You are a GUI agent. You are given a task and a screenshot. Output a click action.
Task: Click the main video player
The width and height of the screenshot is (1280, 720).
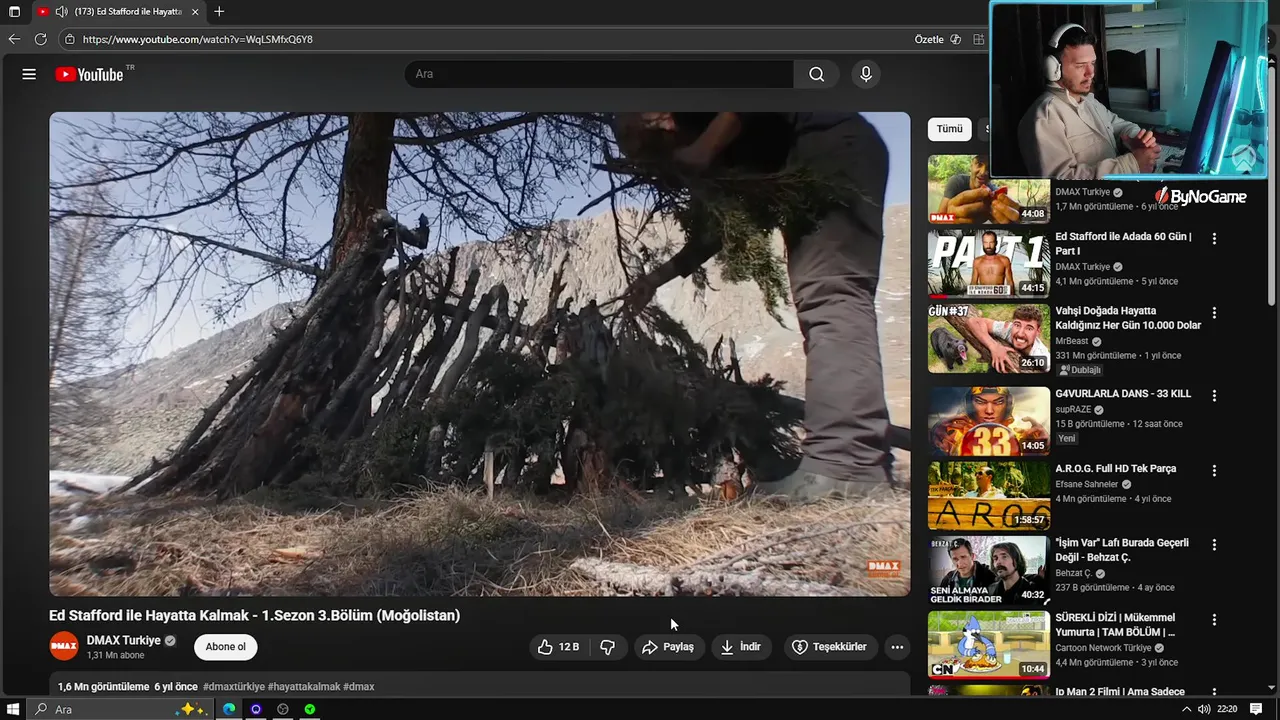[x=480, y=354]
